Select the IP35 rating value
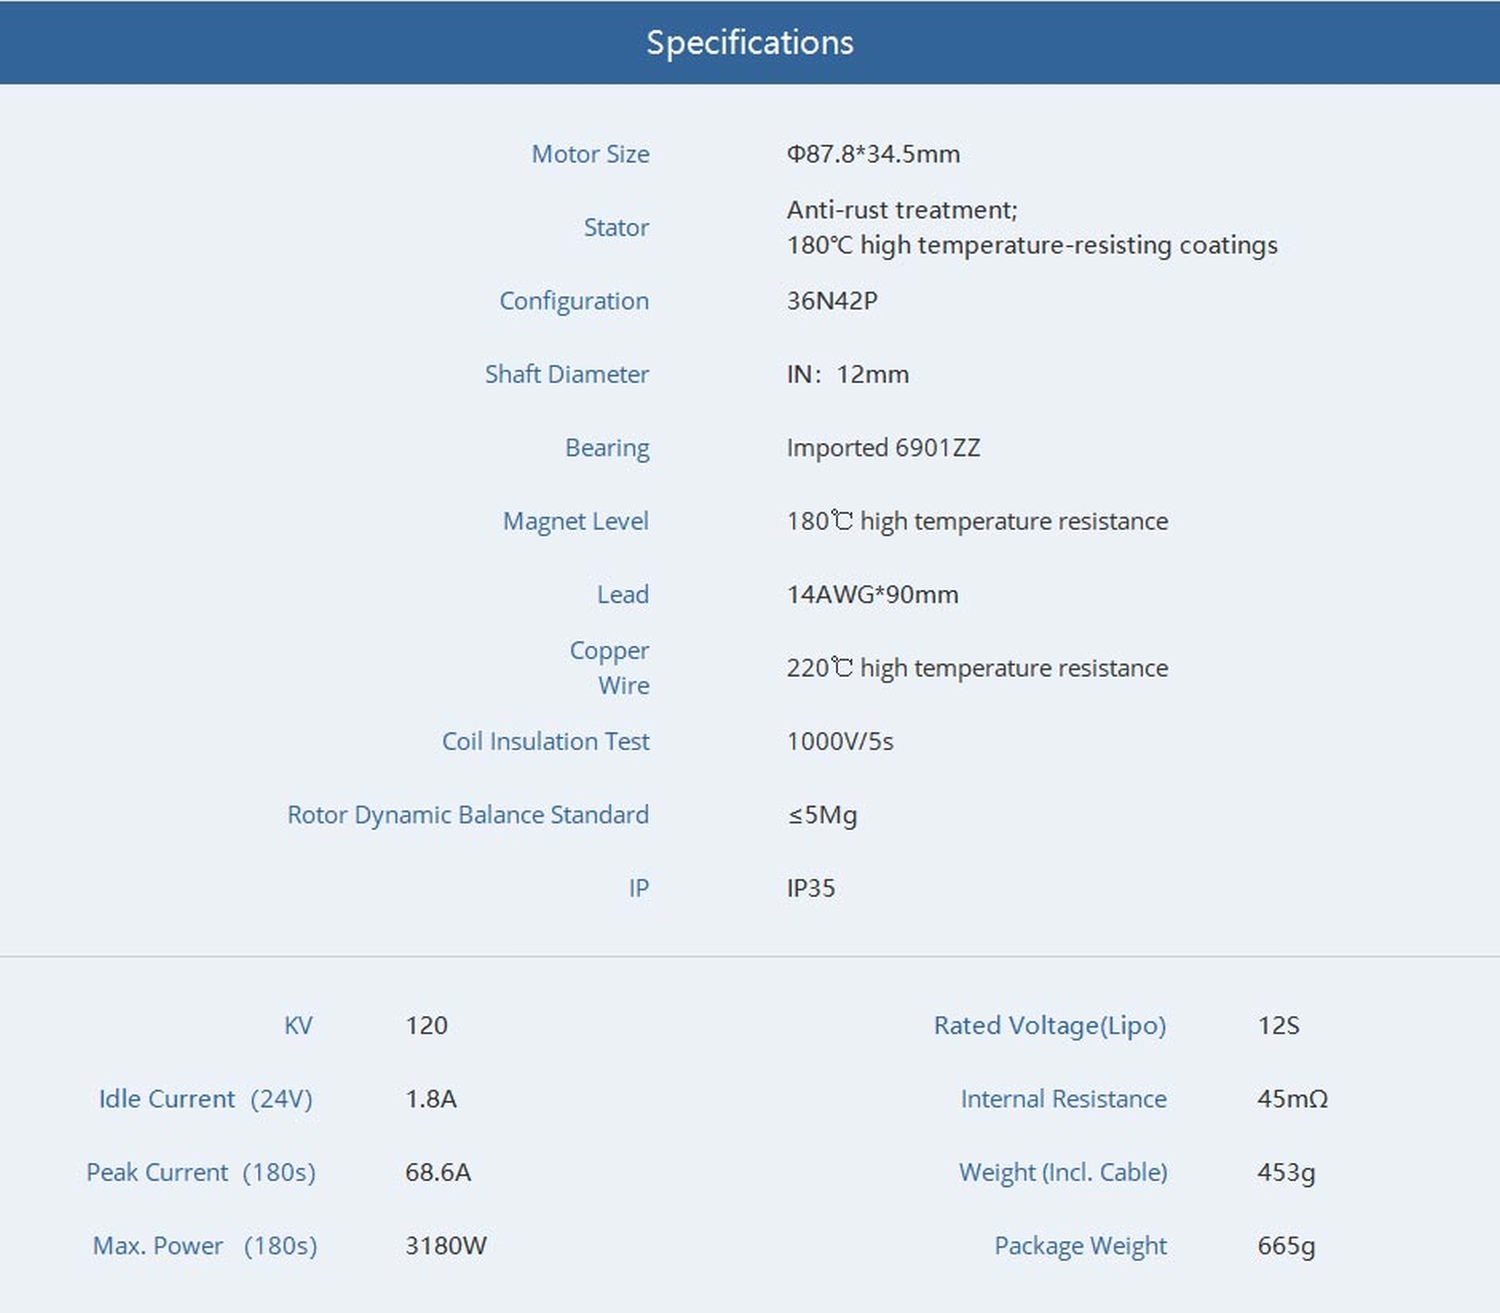Image resolution: width=1500 pixels, height=1313 pixels. [x=810, y=888]
